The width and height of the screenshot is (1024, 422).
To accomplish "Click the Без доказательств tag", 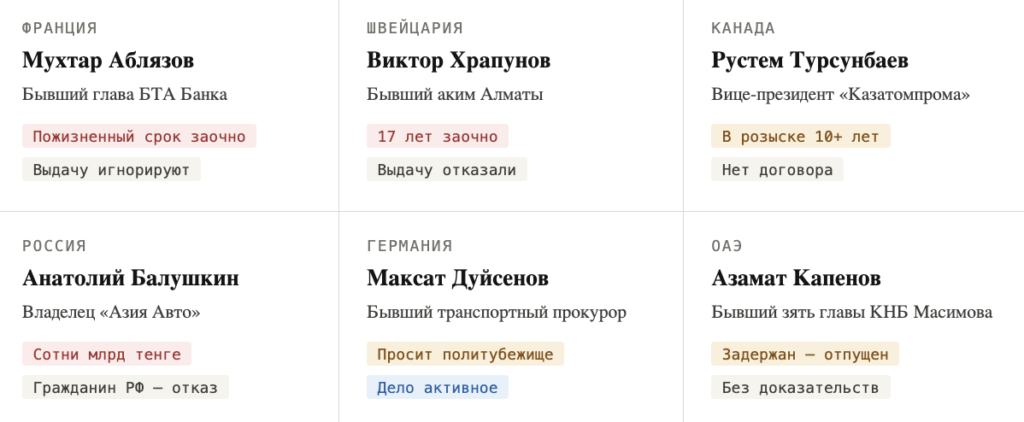I will coord(800,387).
